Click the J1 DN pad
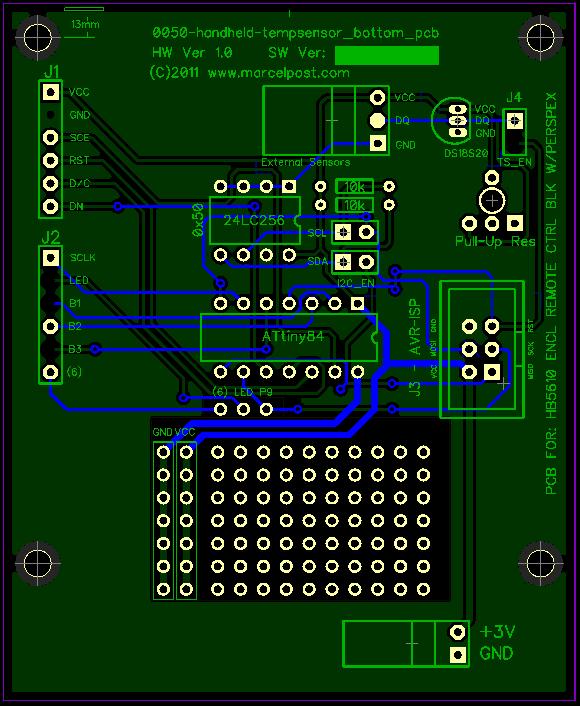580x706 pixels. [x=50, y=206]
